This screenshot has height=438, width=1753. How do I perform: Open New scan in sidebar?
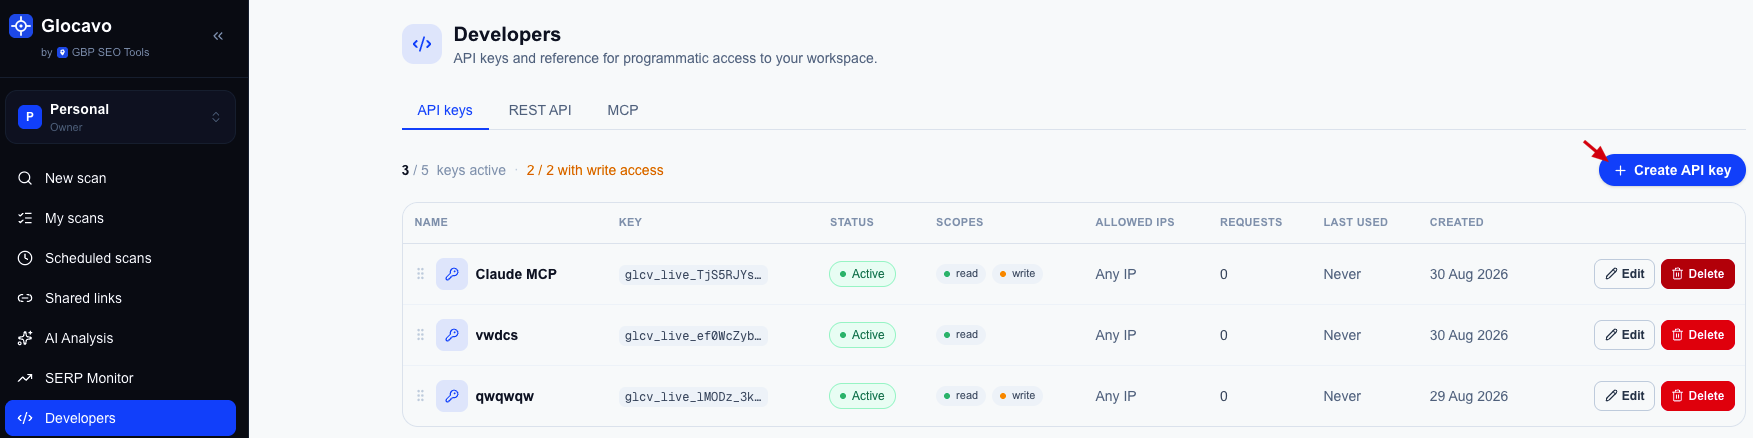click(121, 178)
